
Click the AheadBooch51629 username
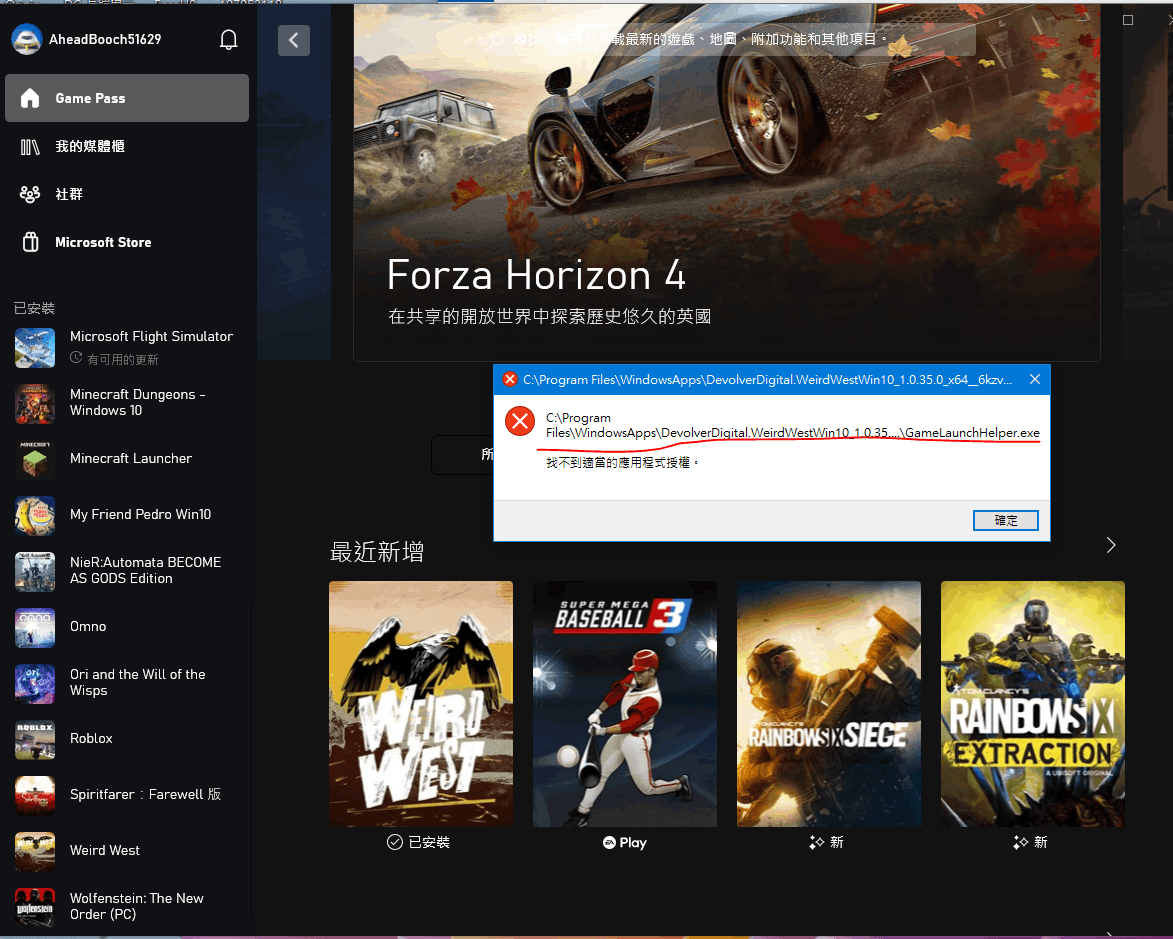[105, 40]
